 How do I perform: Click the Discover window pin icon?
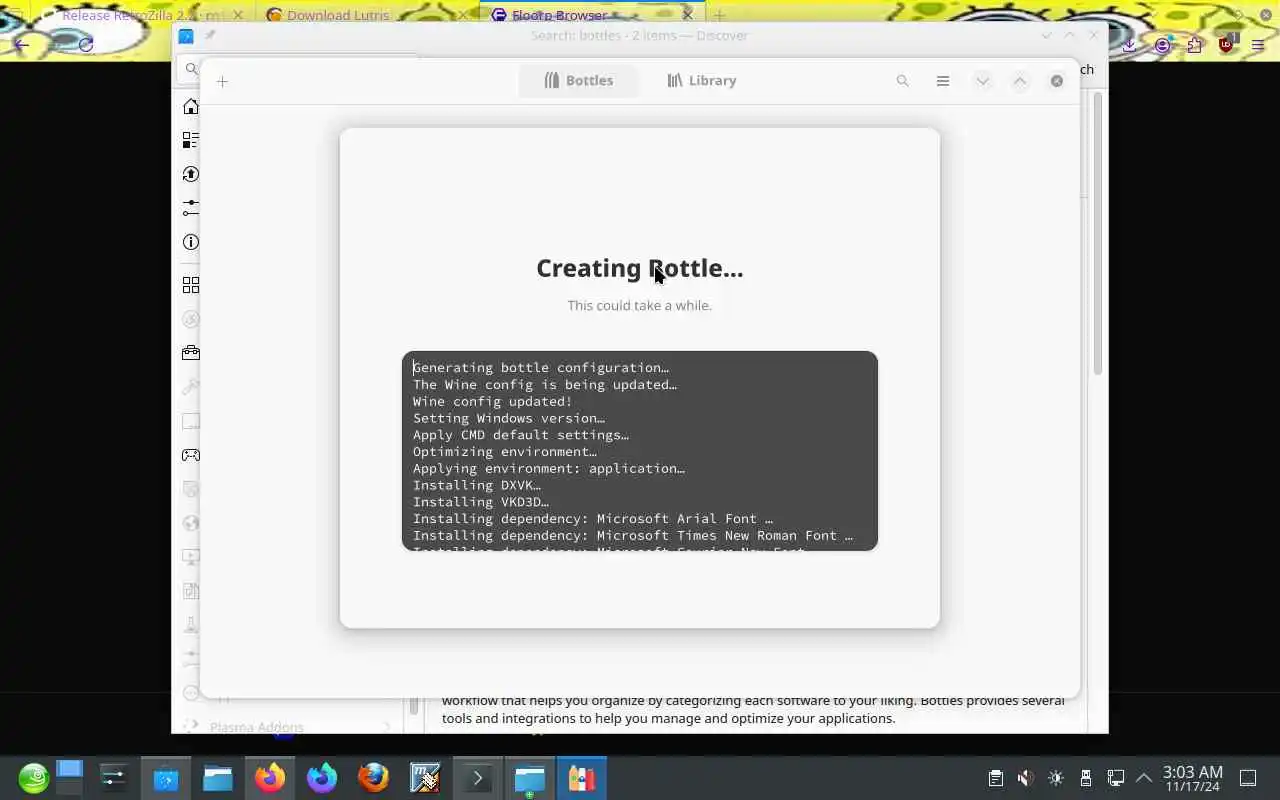(x=210, y=35)
